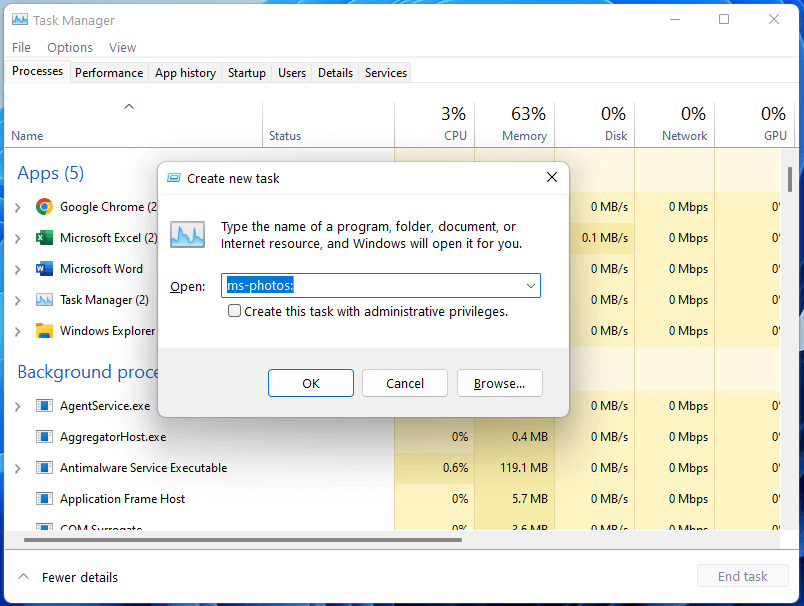The image size is (804, 606).
Task: Sort by the CPU column header
Action: point(435,125)
